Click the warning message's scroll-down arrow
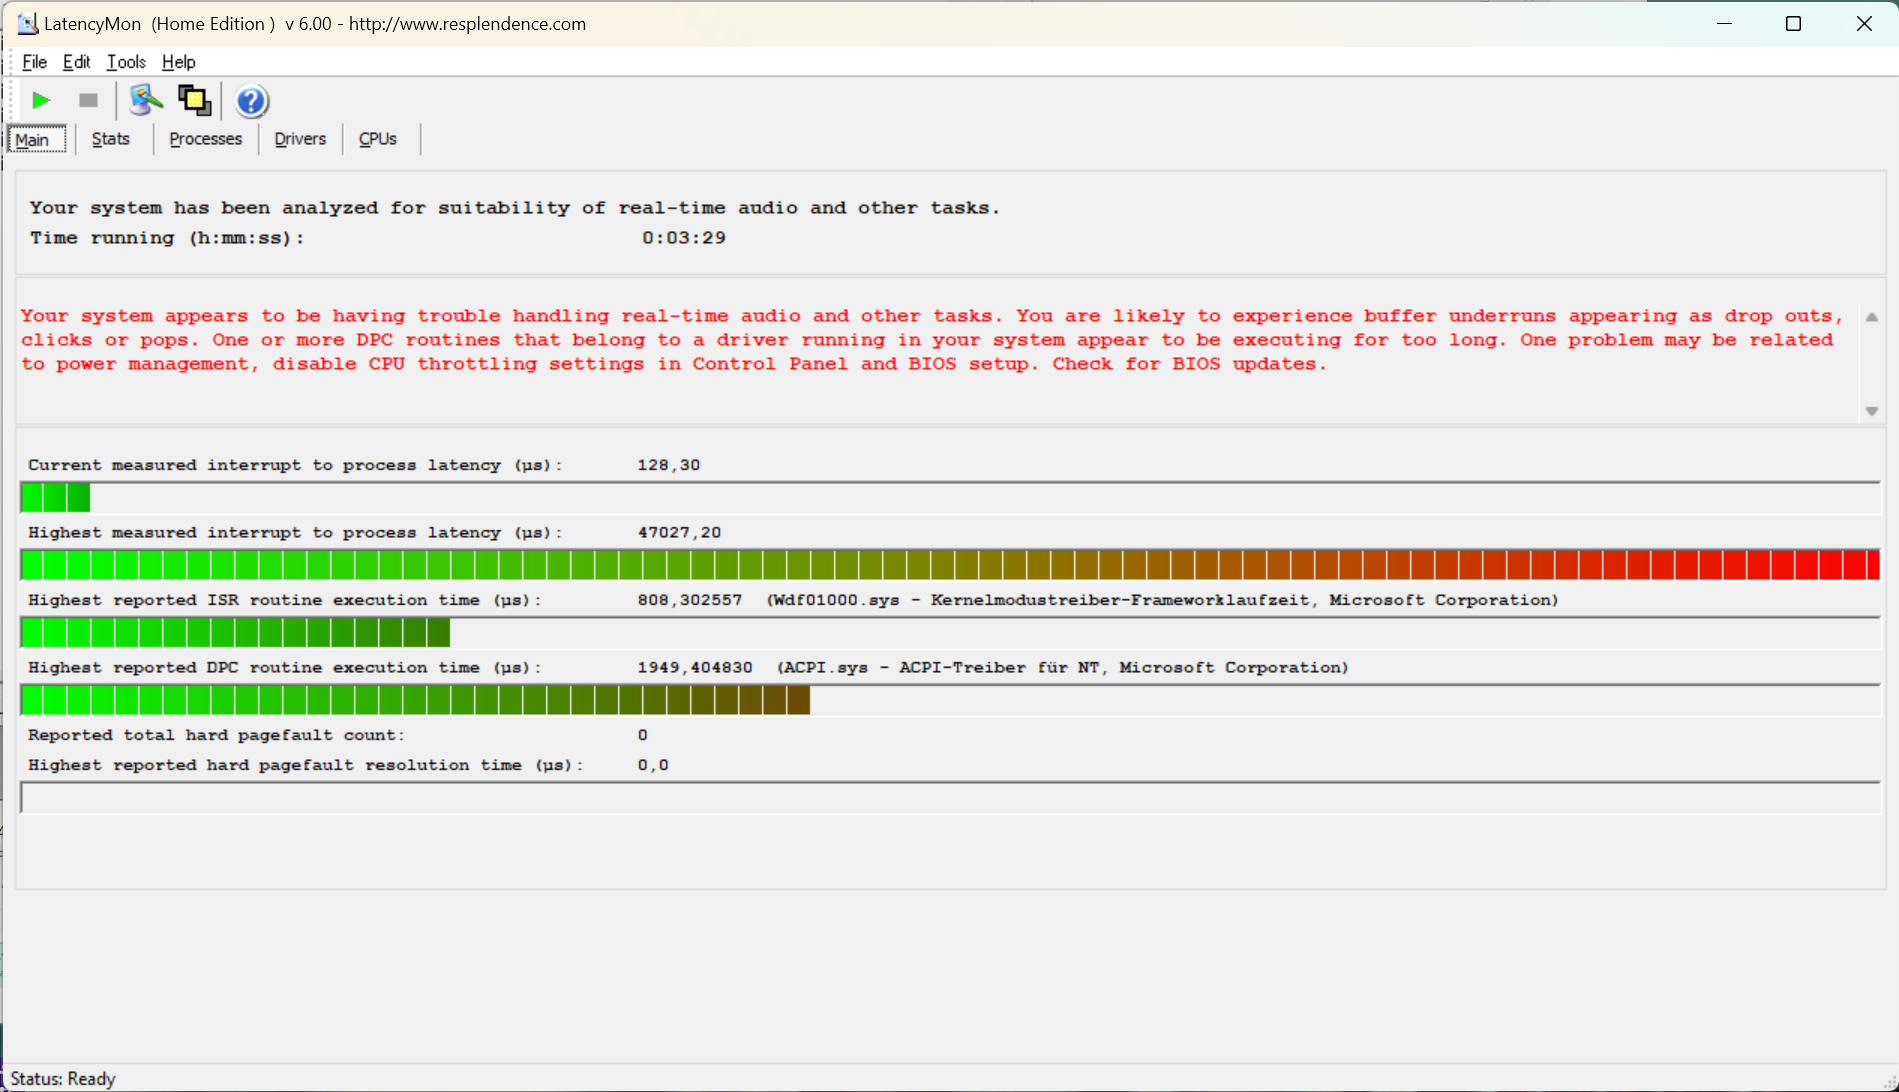 pyautogui.click(x=1871, y=411)
